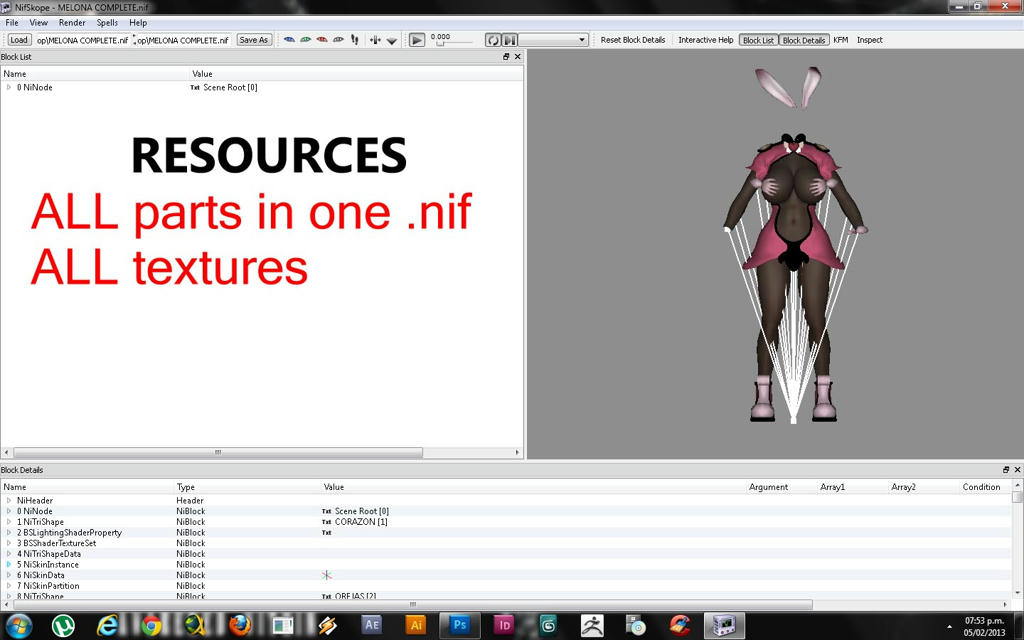Open the File menu
Image resolution: width=1024 pixels, height=640 pixels.
coord(12,22)
